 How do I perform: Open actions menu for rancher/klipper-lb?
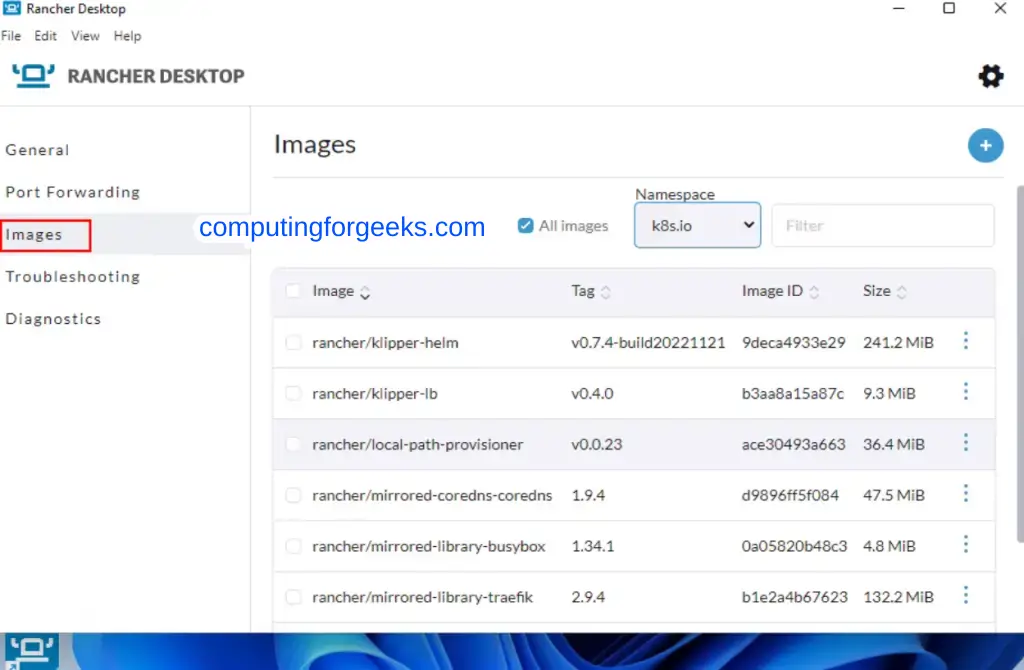(965, 392)
